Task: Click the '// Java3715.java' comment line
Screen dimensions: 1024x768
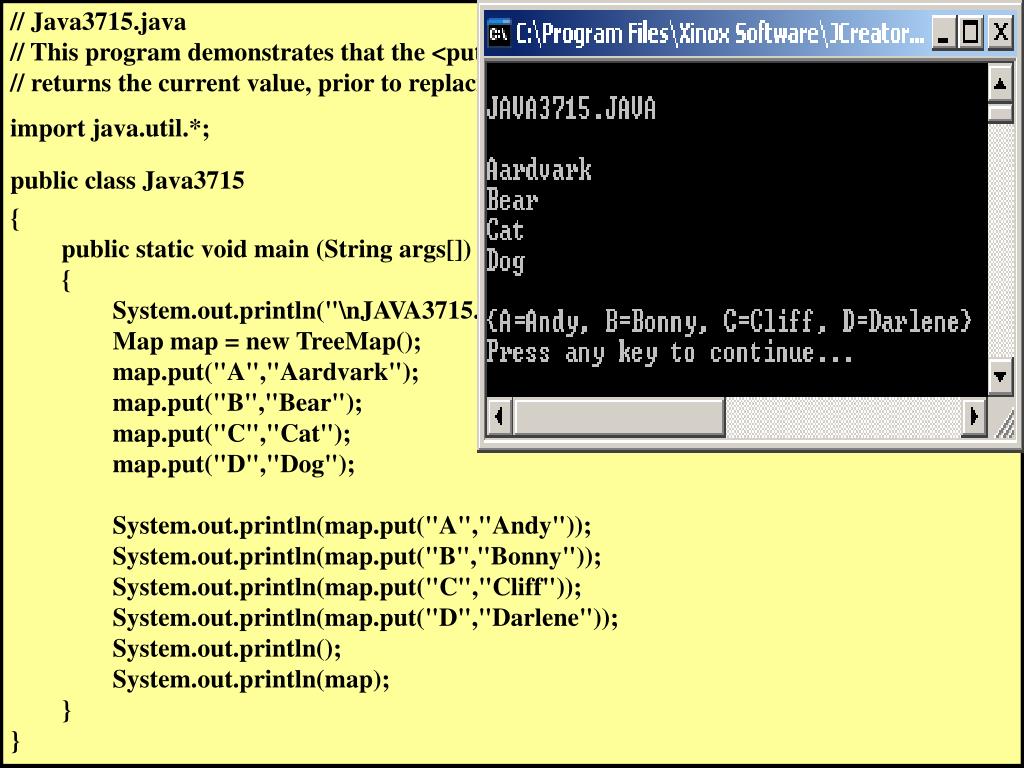Action: click(98, 22)
